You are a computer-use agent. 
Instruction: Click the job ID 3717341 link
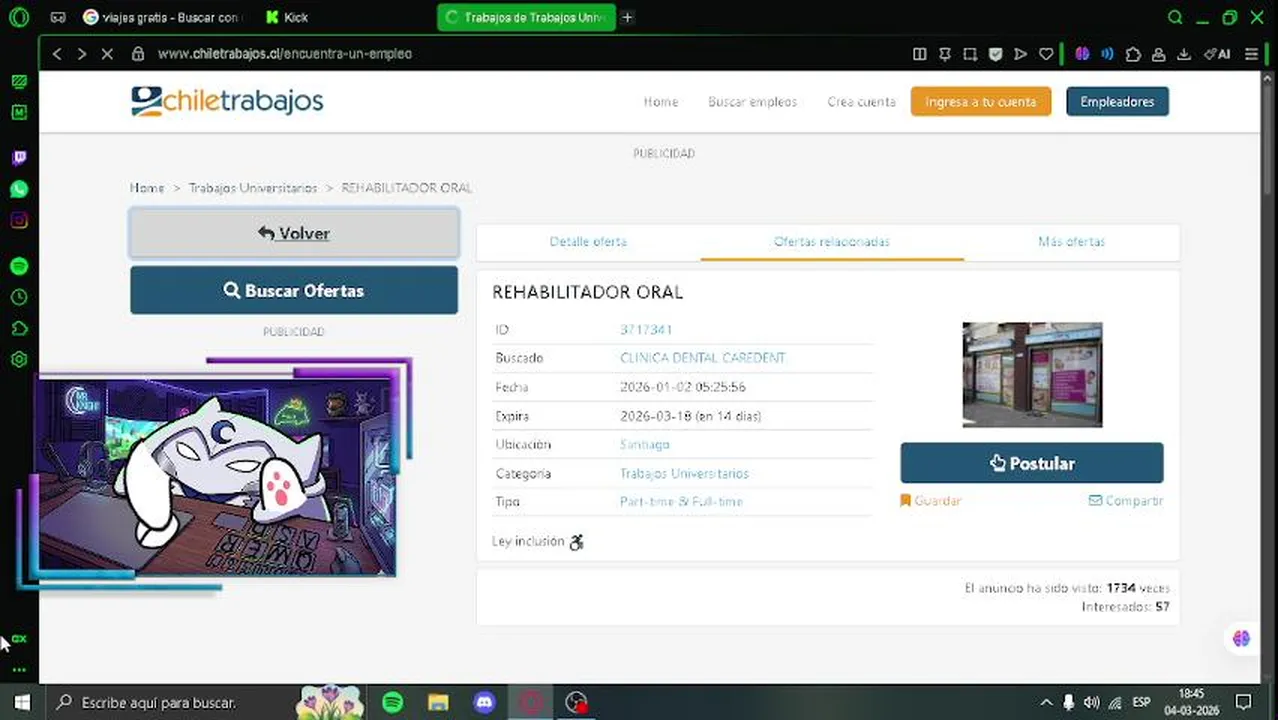(x=646, y=330)
